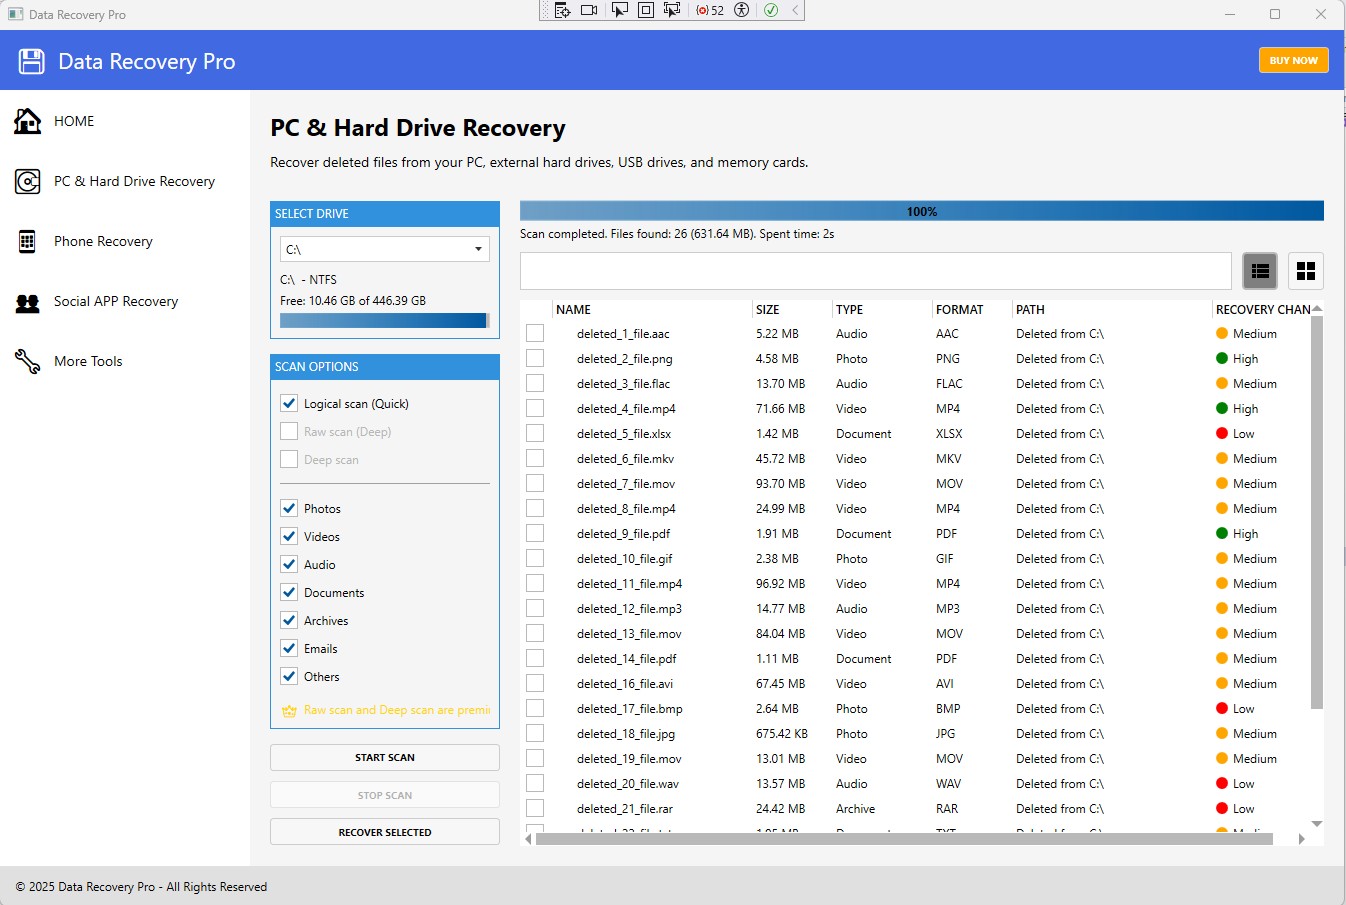Uncheck the Audio file type checkbox
The image size is (1346, 905).
pyautogui.click(x=289, y=564)
